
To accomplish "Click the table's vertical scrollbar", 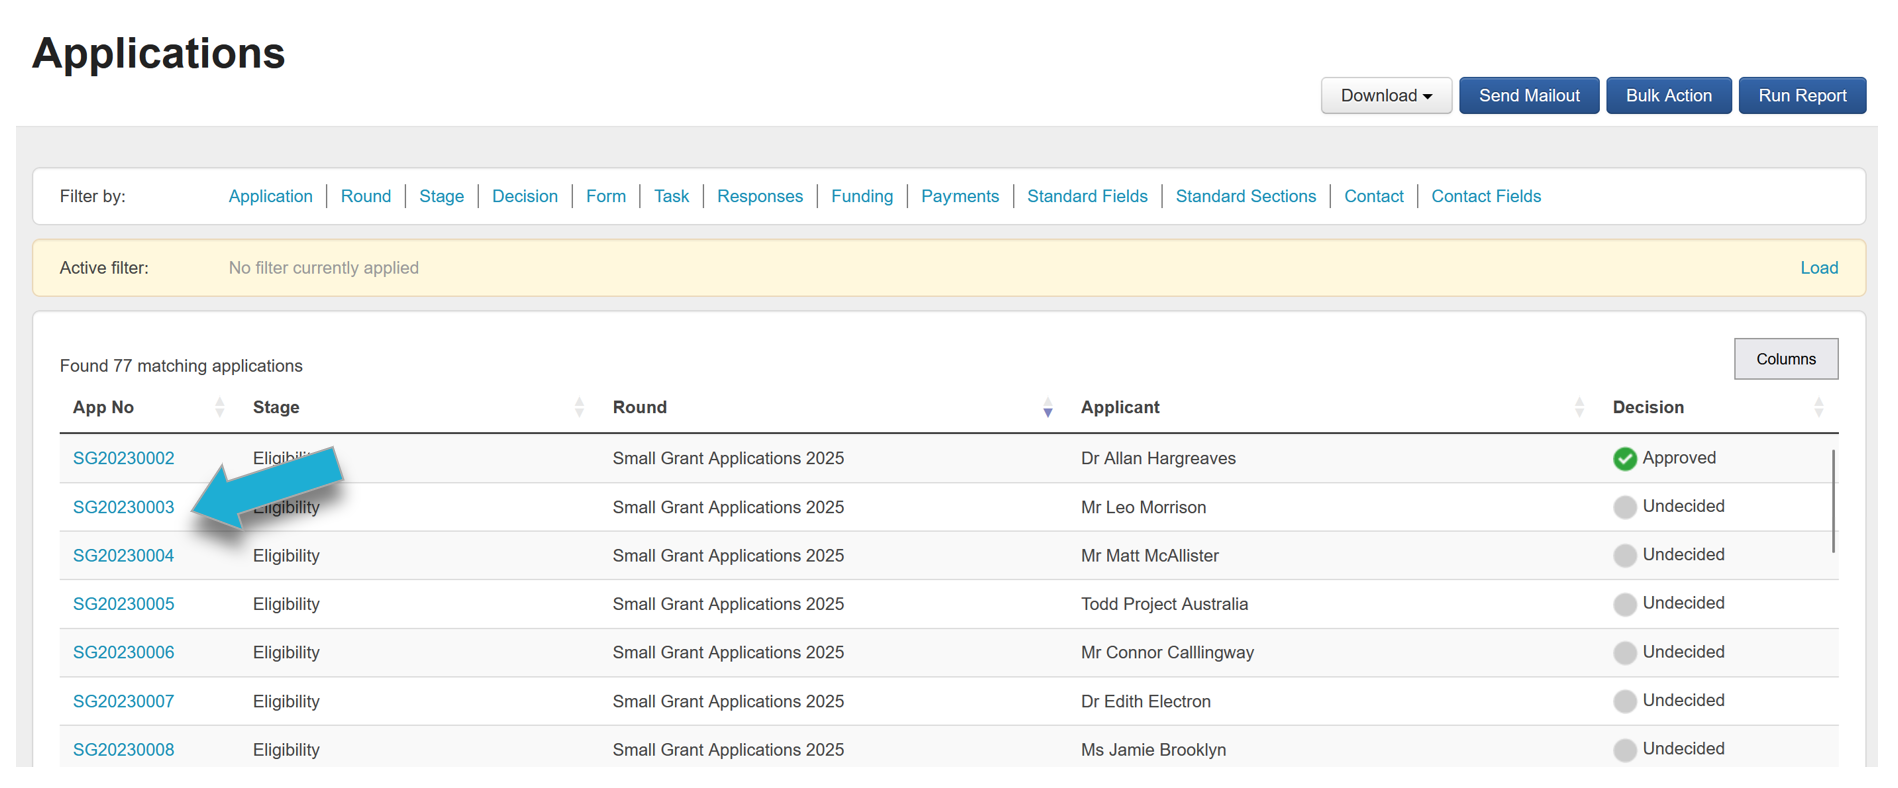I will tap(1832, 500).
